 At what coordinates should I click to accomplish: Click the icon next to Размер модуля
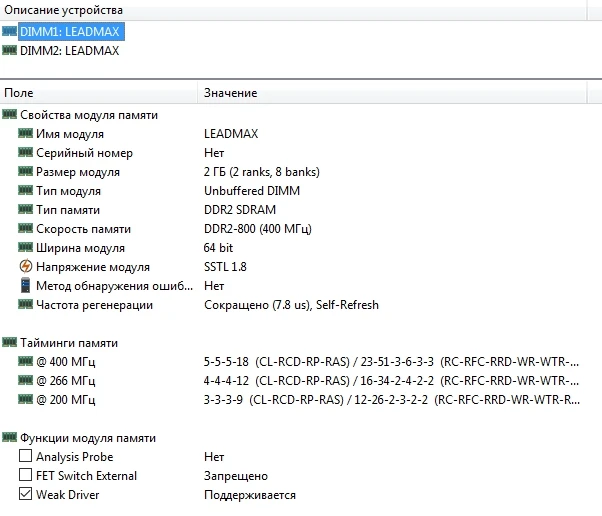coord(25,171)
